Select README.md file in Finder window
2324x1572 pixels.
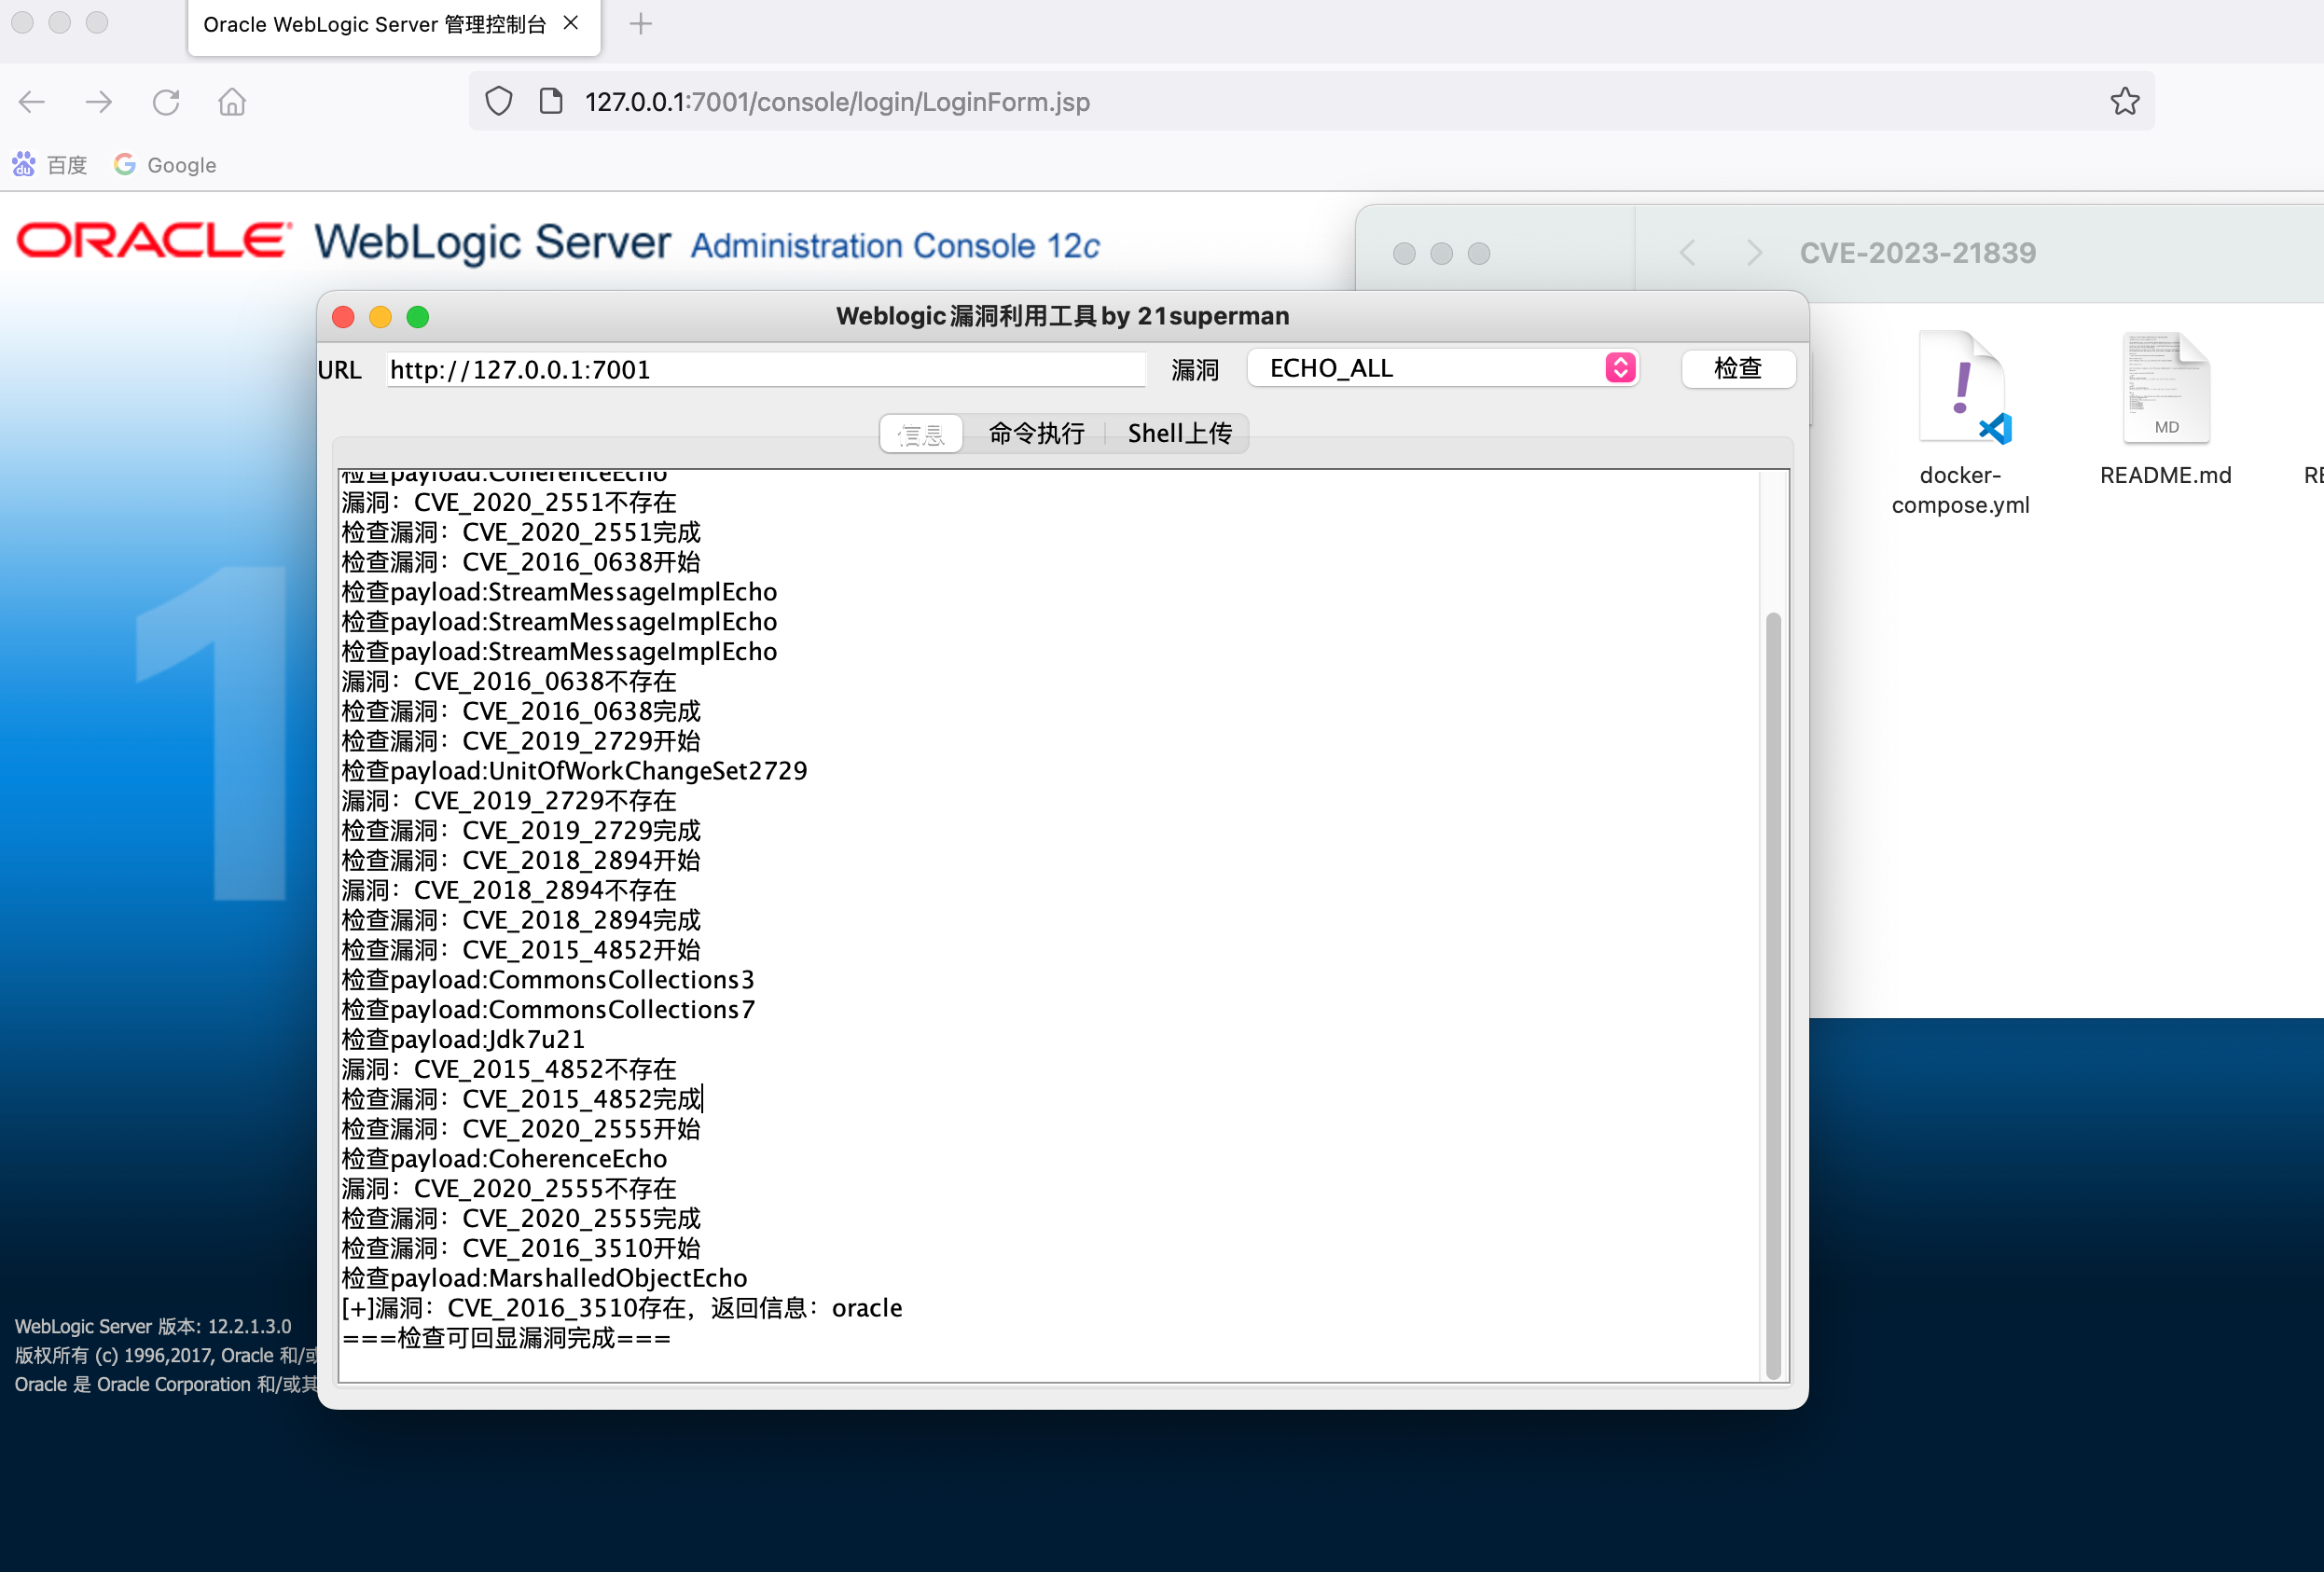click(x=2166, y=410)
